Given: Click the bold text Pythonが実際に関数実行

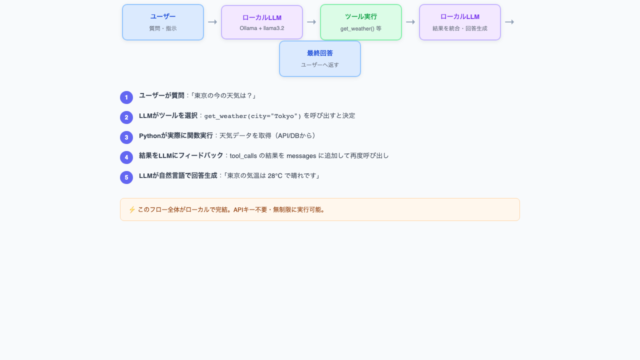Looking at the screenshot, I should [176, 136].
